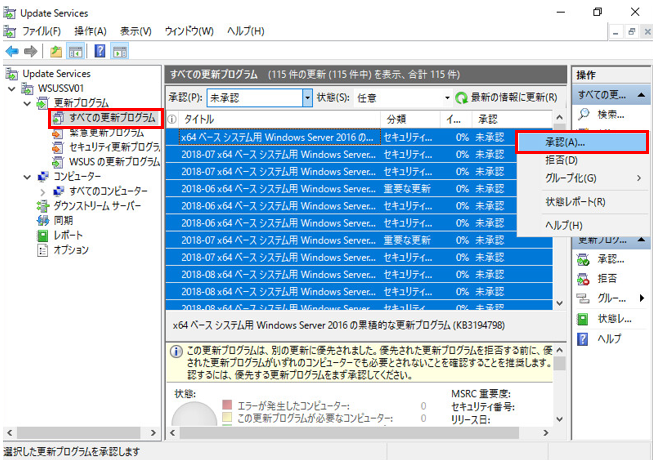Viewport: 653px width, 460px height.
Task: Click the update list's vertical scrollbar down arrow
Action: (x=561, y=305)
